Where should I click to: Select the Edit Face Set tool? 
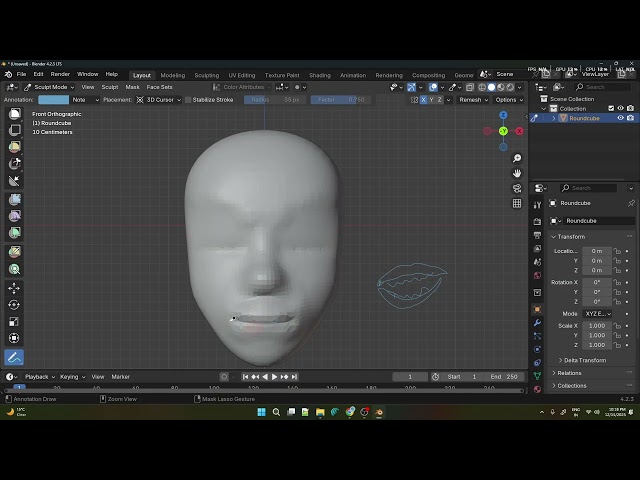[15, 251]
